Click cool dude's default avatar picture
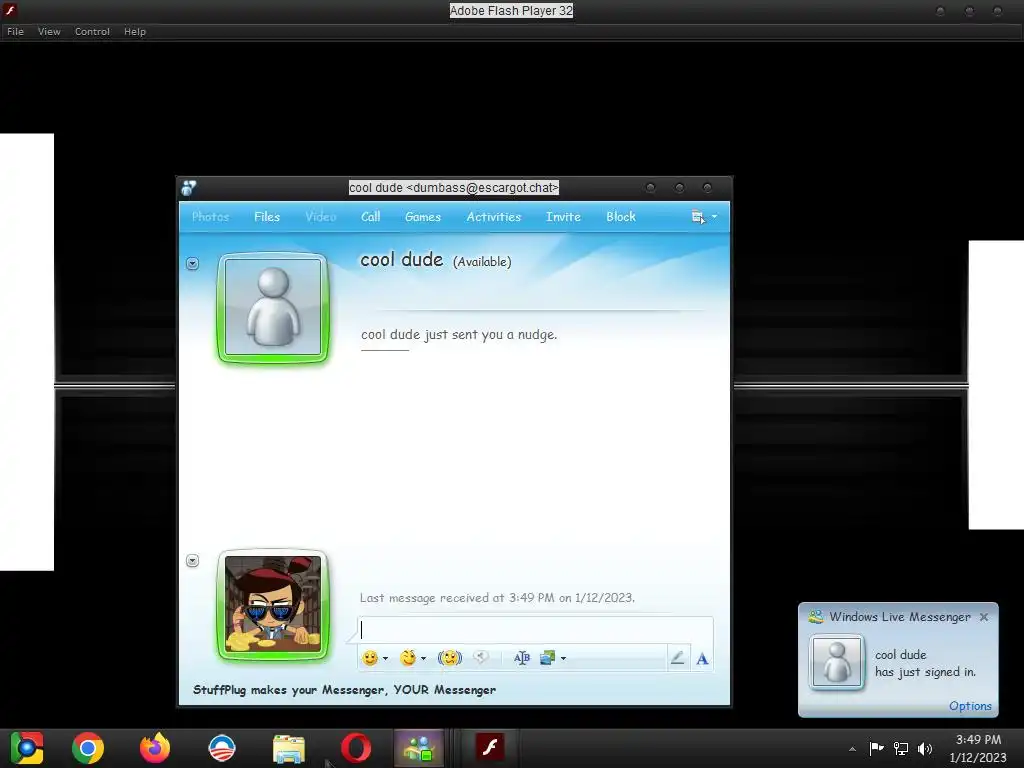1024x768 pixels. [x=273, y=308]
